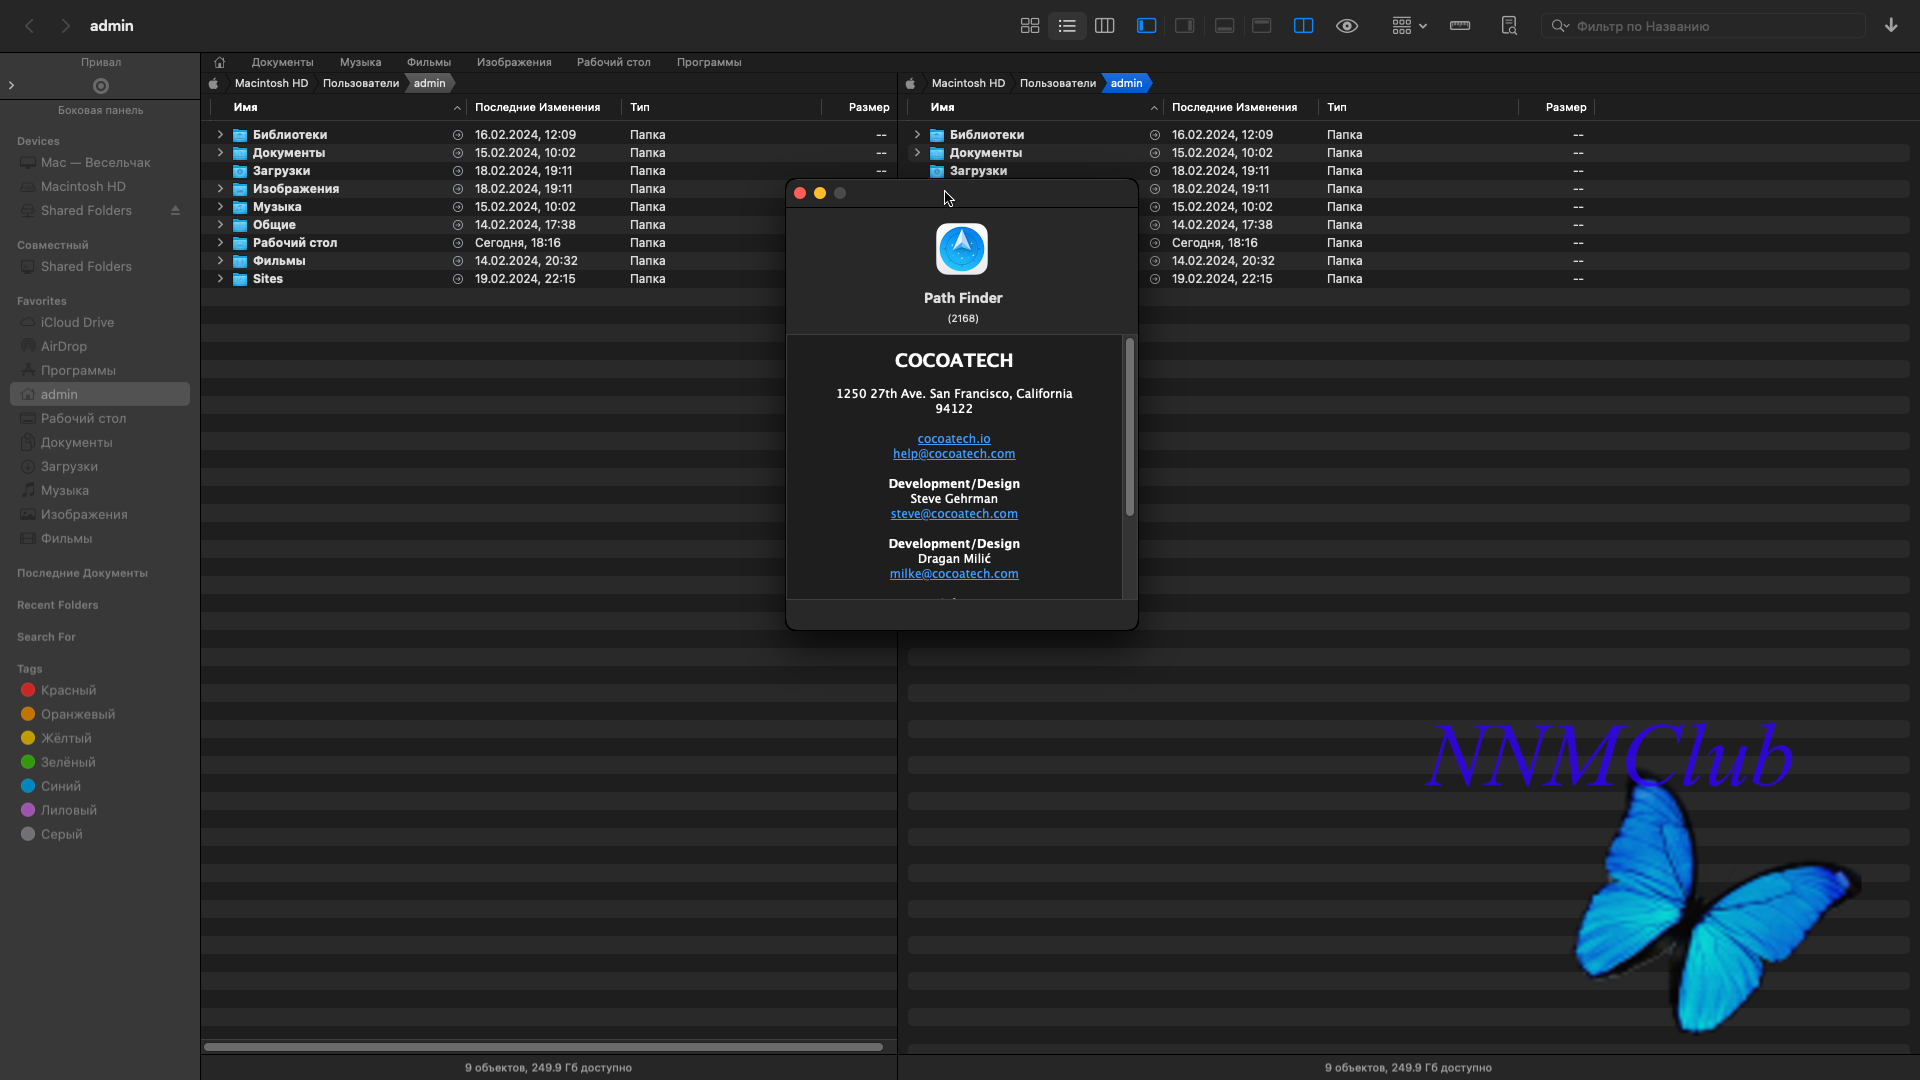The width and height of the screenshot is (1920, 1080).
Task: Expand Библиотеки folder in left pane
Action: [220, 134]
